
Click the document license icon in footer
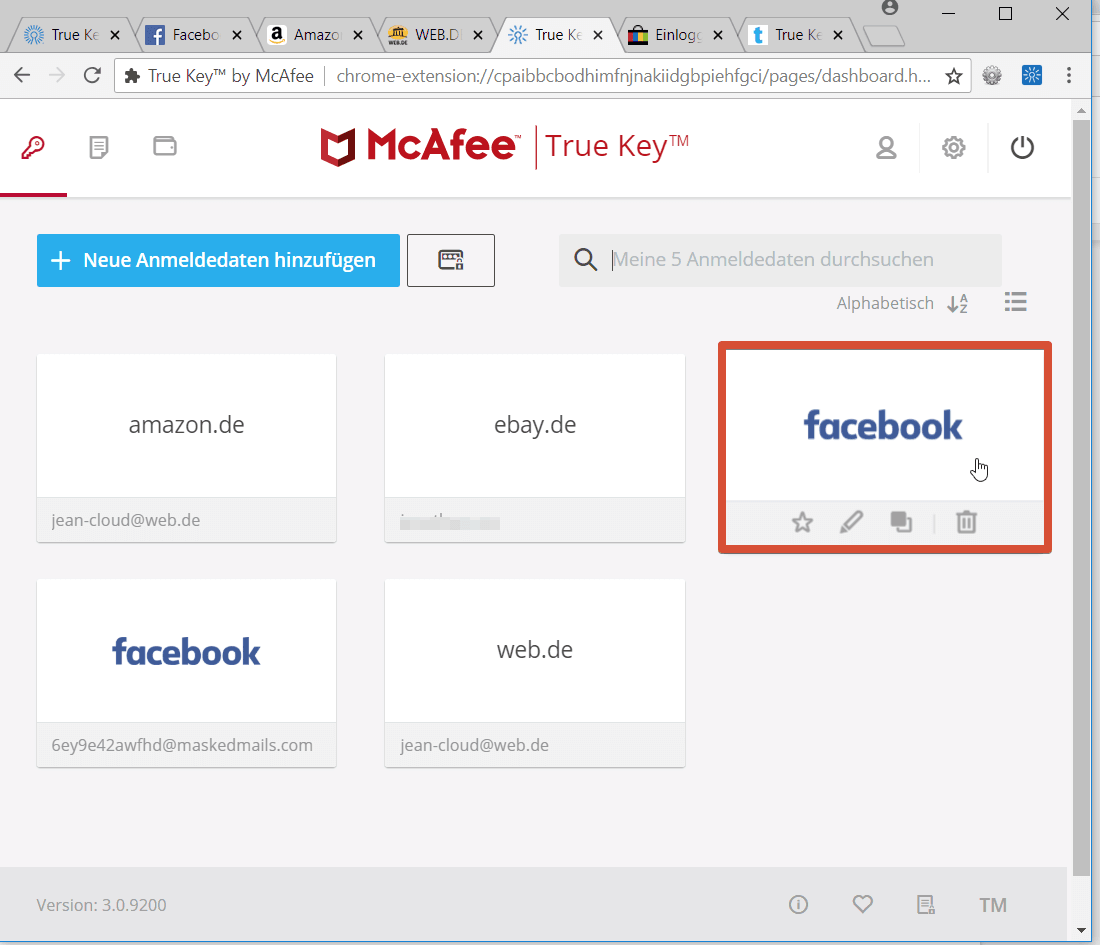[926, 905]
